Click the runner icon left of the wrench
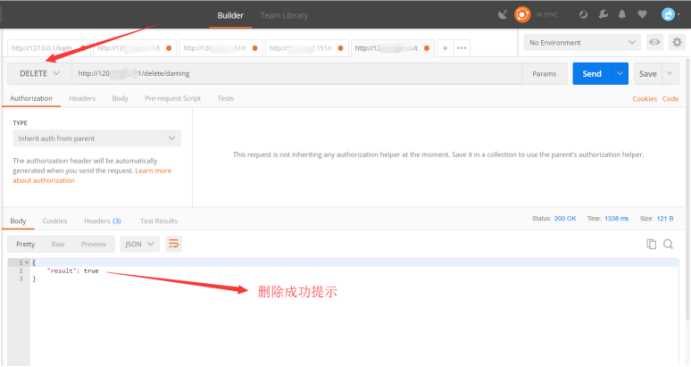This screenshot has width=691, height=367. (x=583, y=15)
